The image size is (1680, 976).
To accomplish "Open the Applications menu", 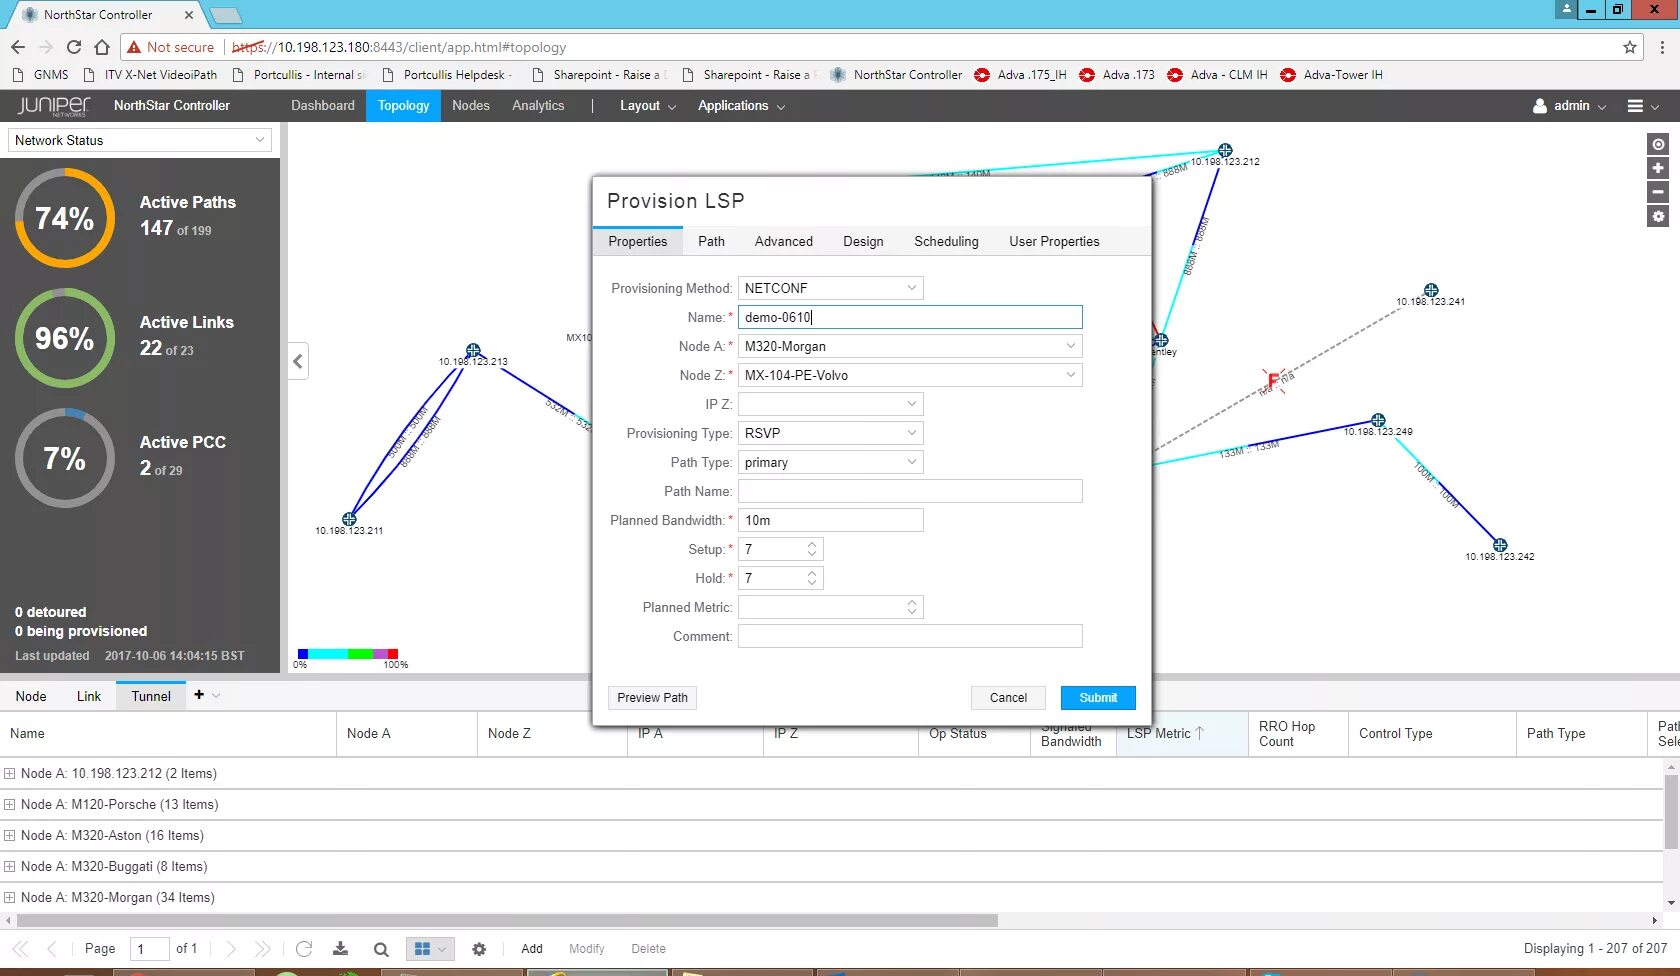I will click(741, 106).
